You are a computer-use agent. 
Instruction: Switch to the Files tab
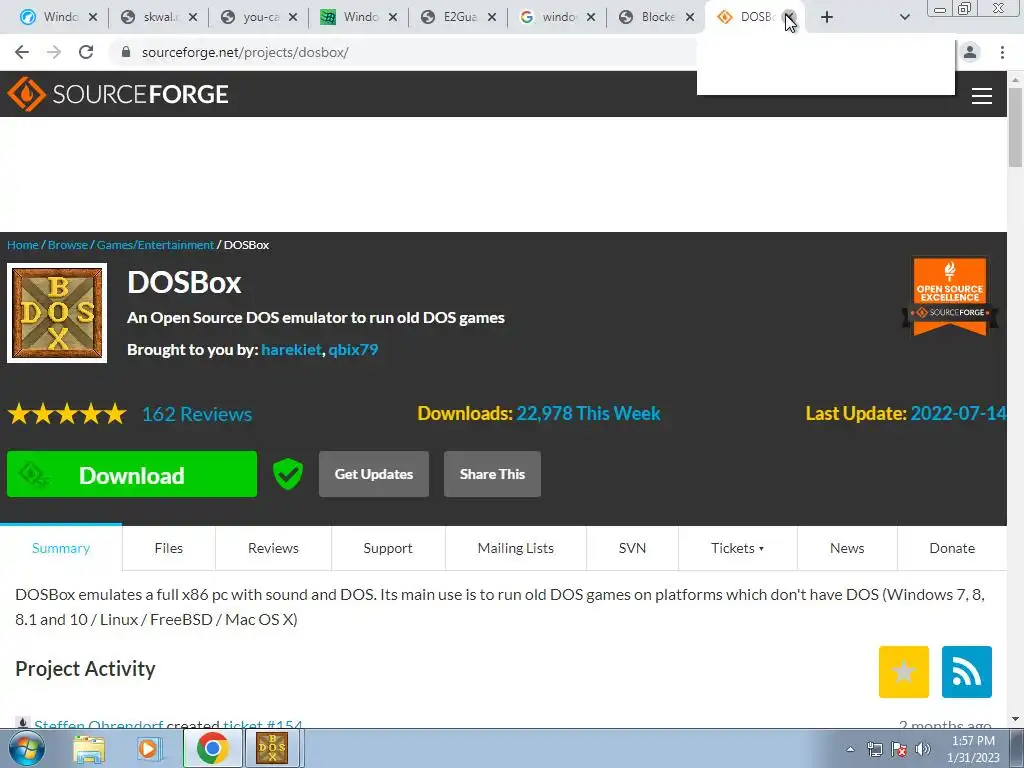click(168, 548)
